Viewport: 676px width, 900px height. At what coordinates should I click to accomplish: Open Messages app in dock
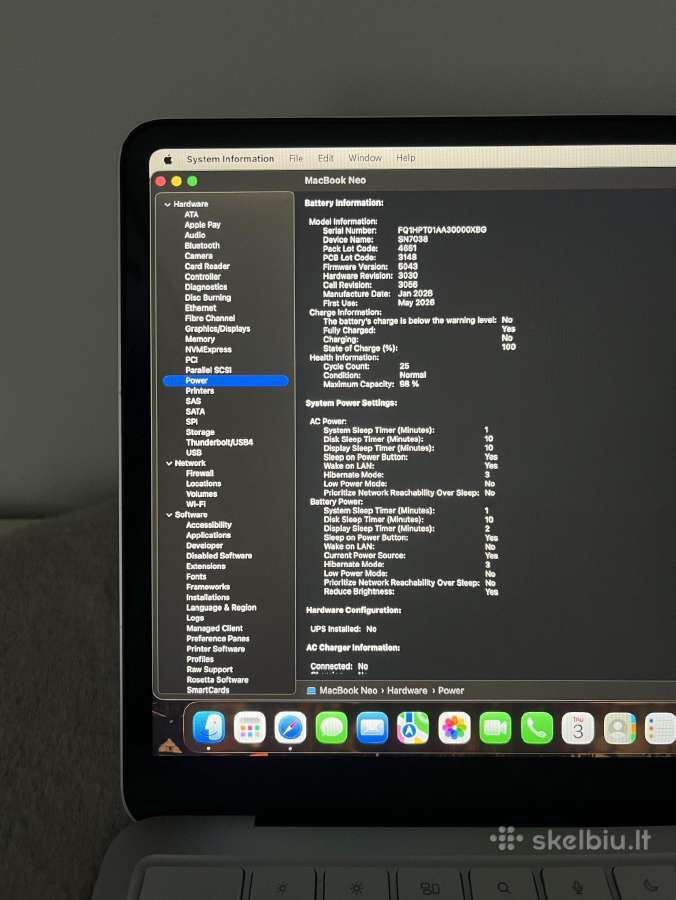coord(331,727)
